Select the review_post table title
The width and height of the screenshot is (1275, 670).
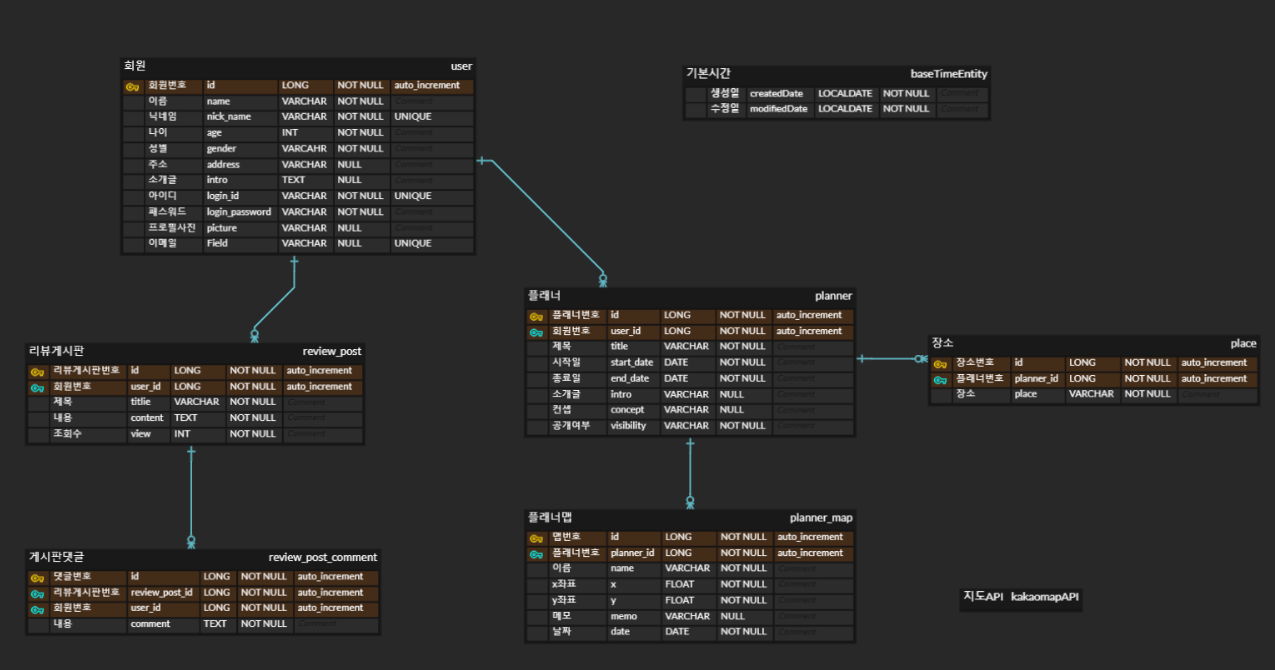332,351
